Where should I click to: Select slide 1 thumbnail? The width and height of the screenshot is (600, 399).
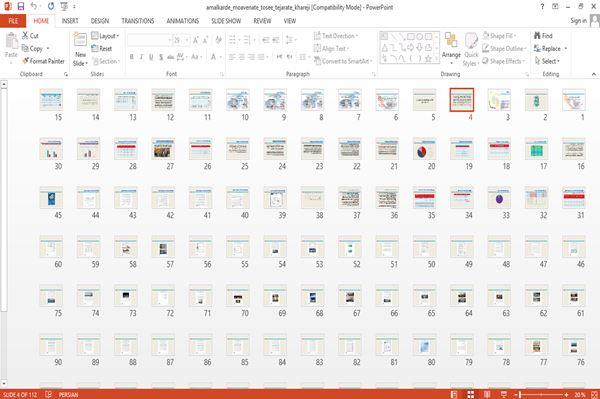(574, 100)
